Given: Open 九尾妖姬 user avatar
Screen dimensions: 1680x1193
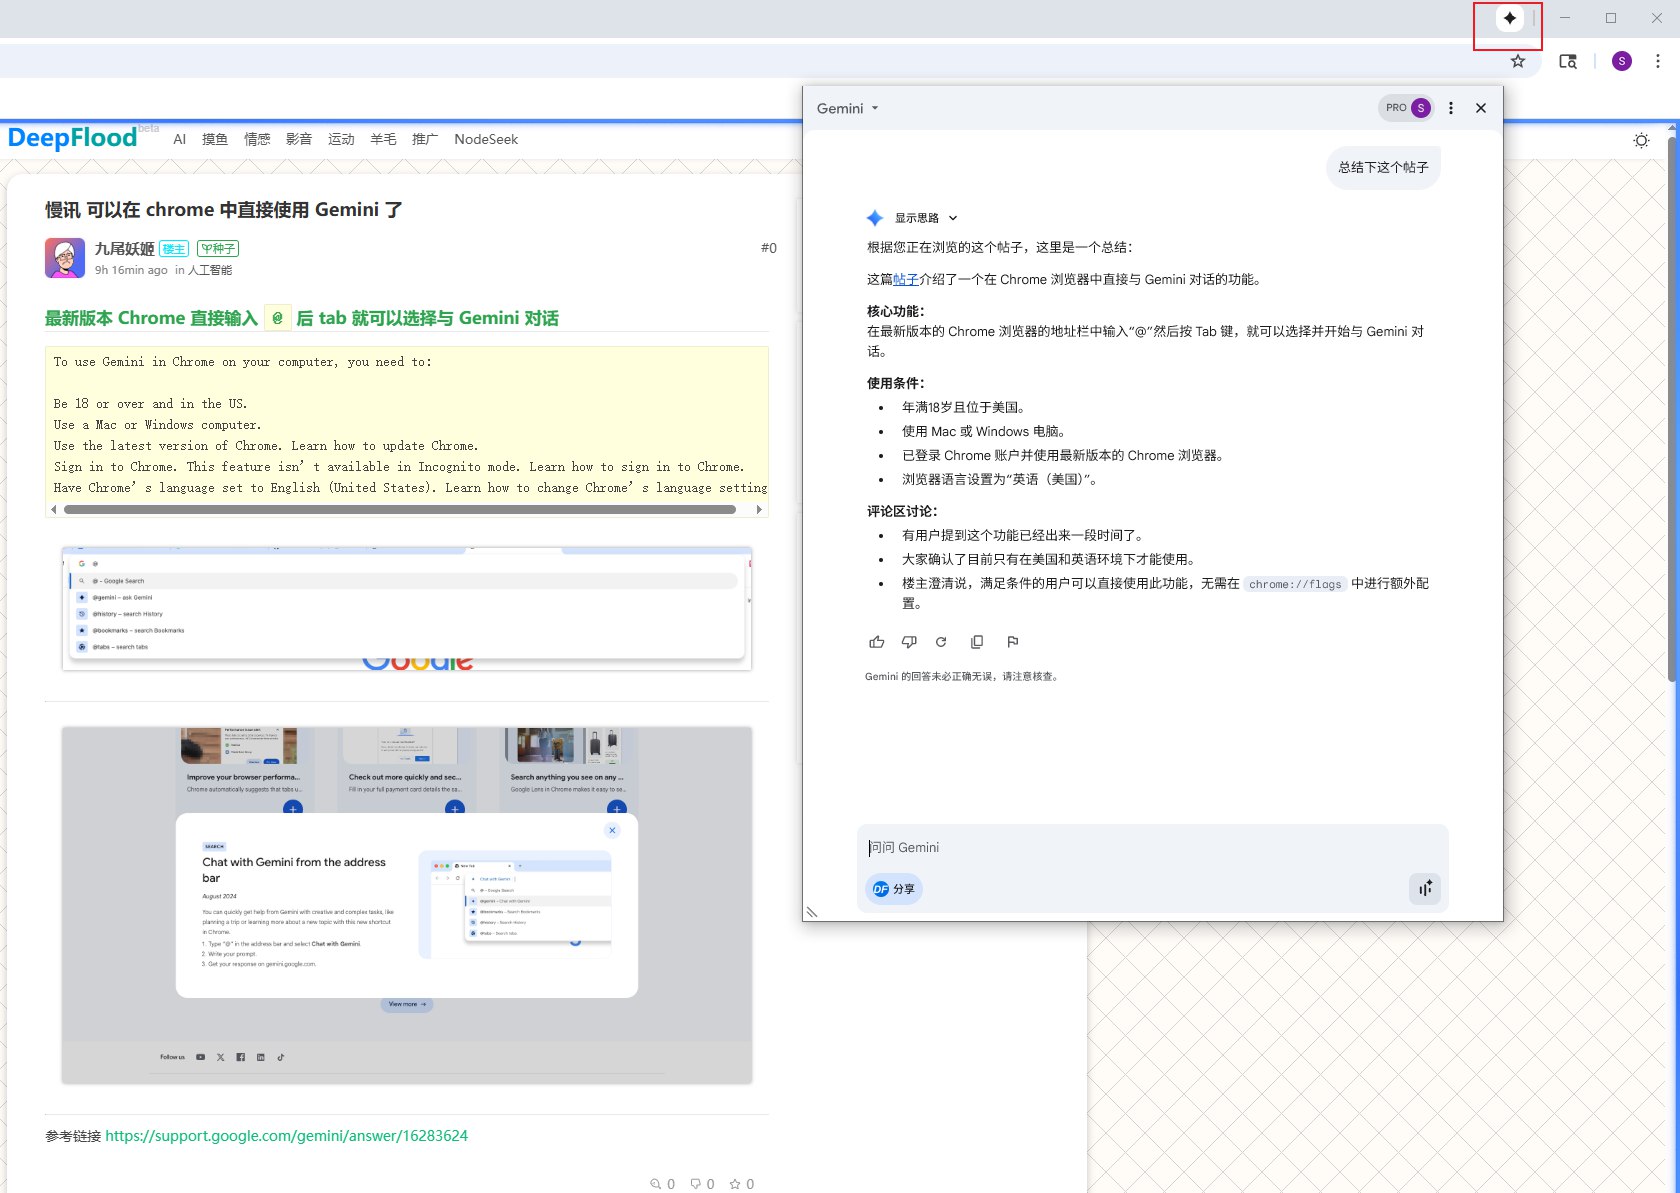Looking at the screenshot, I should [x=65, y=258].
